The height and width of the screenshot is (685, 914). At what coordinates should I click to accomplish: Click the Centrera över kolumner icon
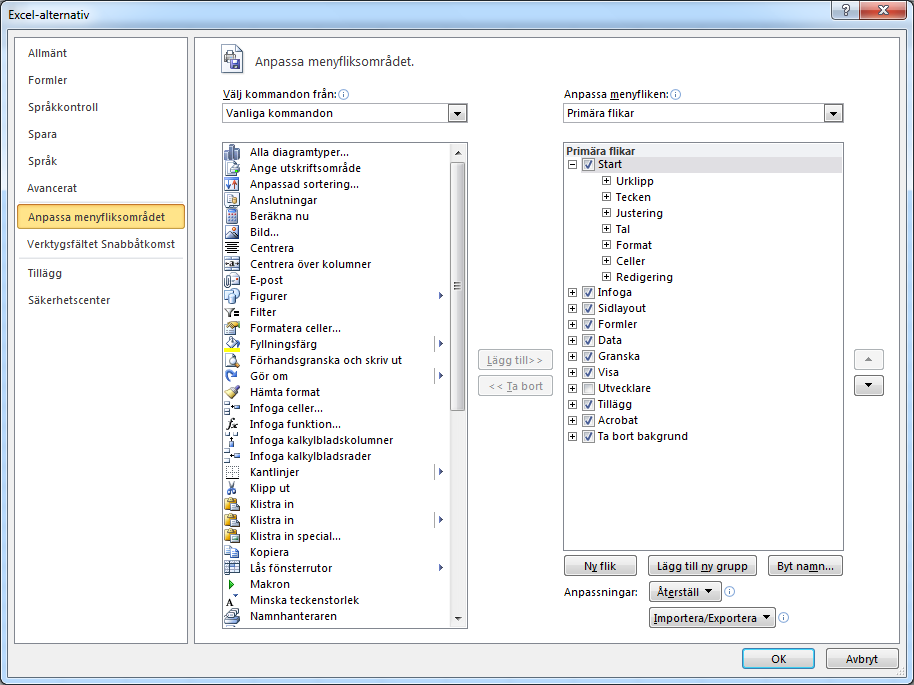coord(232,264)
